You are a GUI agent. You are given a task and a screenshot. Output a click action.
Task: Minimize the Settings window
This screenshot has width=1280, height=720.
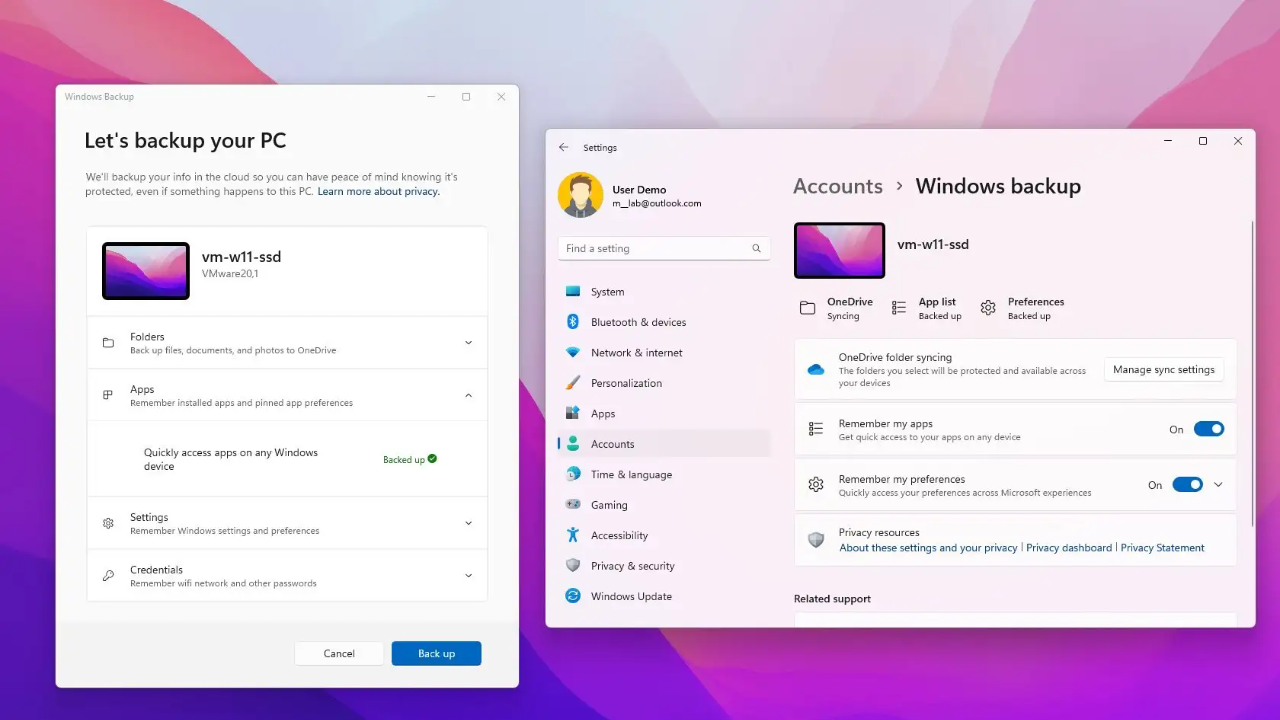1168,141
